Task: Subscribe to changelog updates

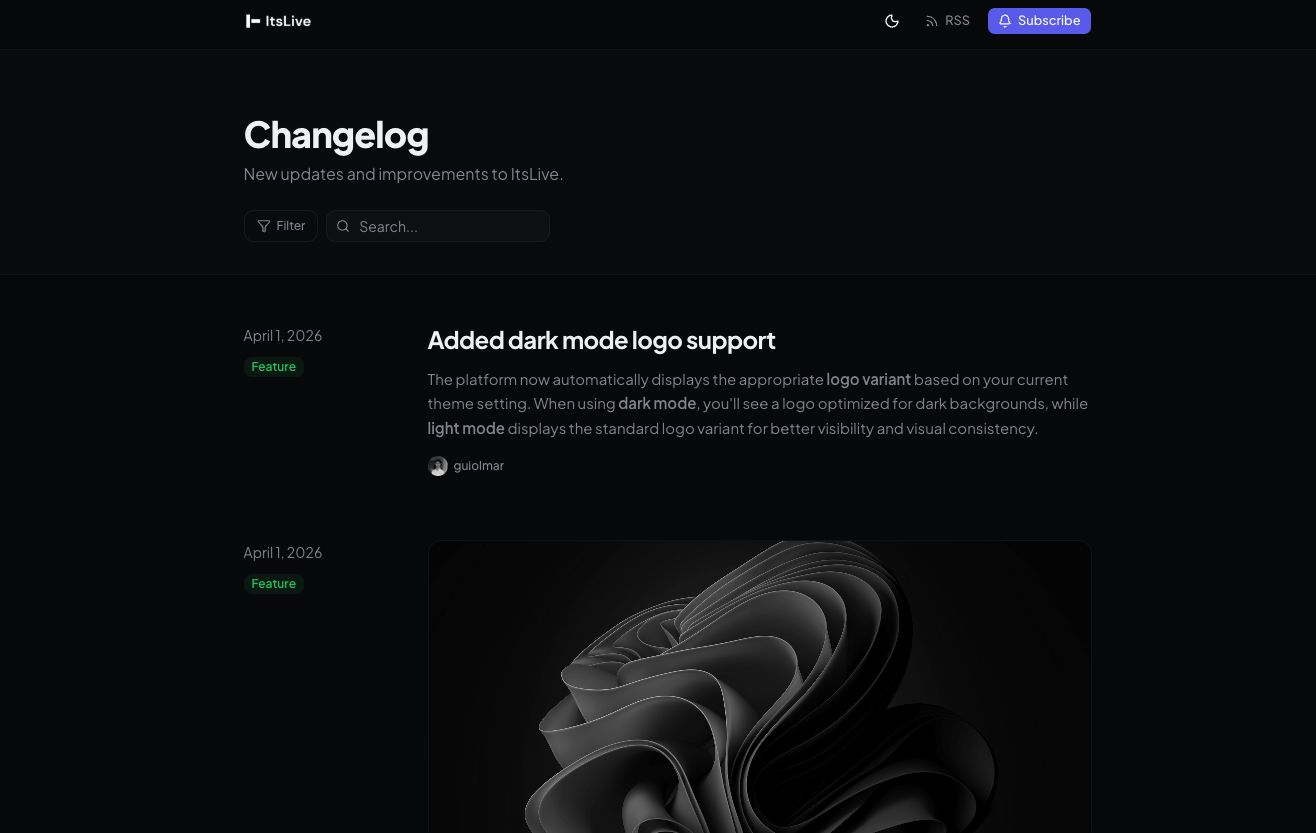Action: point(1039,20)
